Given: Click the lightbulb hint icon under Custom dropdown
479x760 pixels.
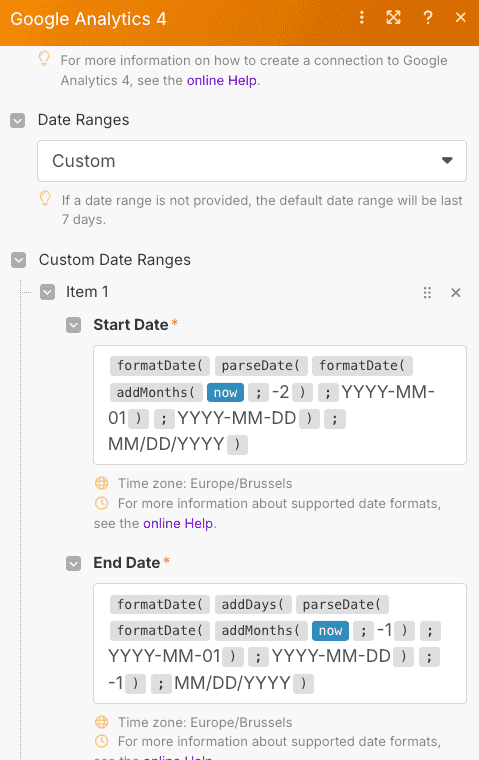Looking at the screenshot, I should coord(45,199).
